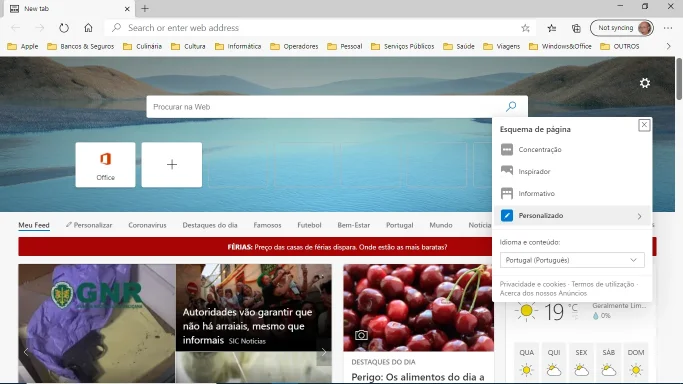
Task: Open the Apple bookmarks folder
Action: 23,46
